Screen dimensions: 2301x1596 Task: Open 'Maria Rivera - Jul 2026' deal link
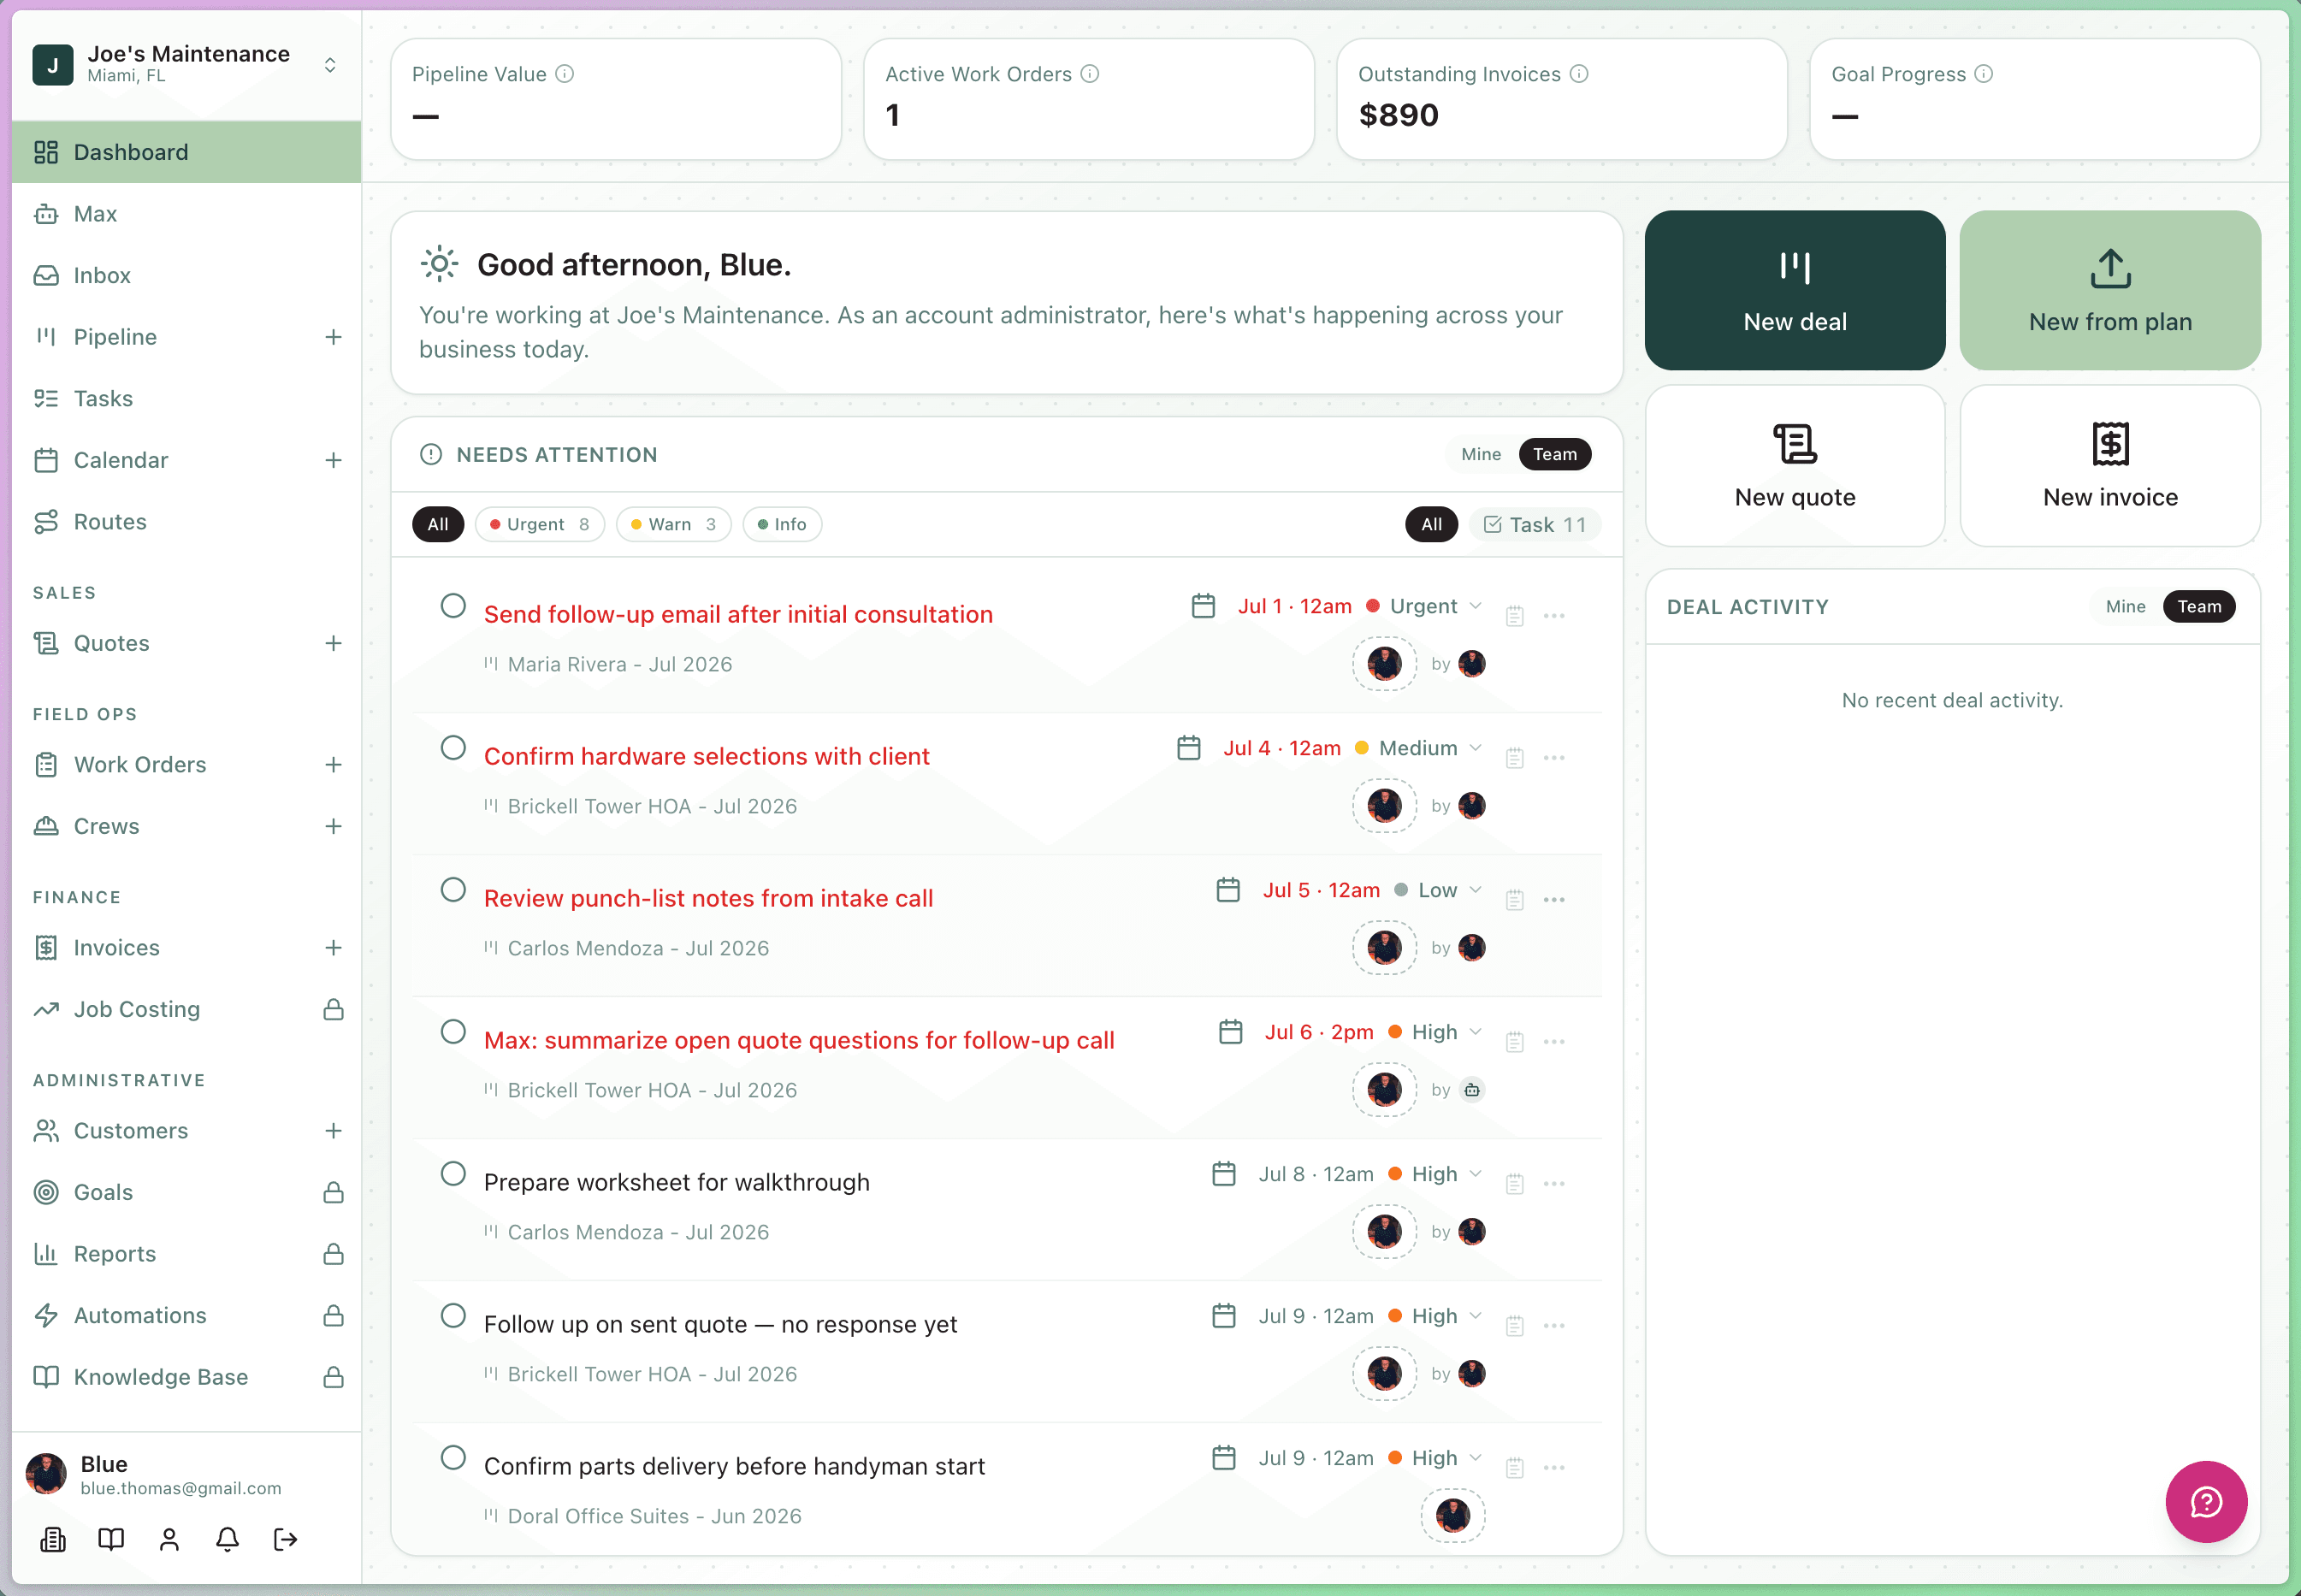(x=620, y=664)
